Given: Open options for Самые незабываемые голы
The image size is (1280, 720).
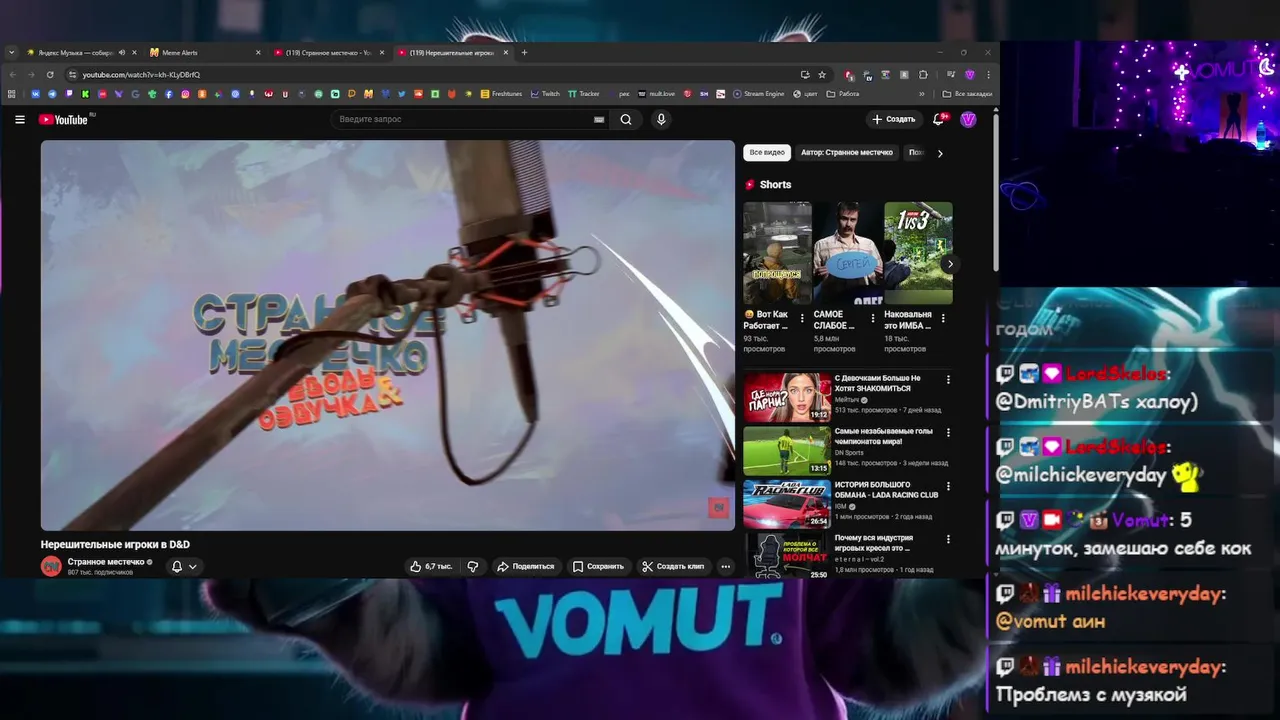Looking at the screenshot, I should tap(948, 433).
